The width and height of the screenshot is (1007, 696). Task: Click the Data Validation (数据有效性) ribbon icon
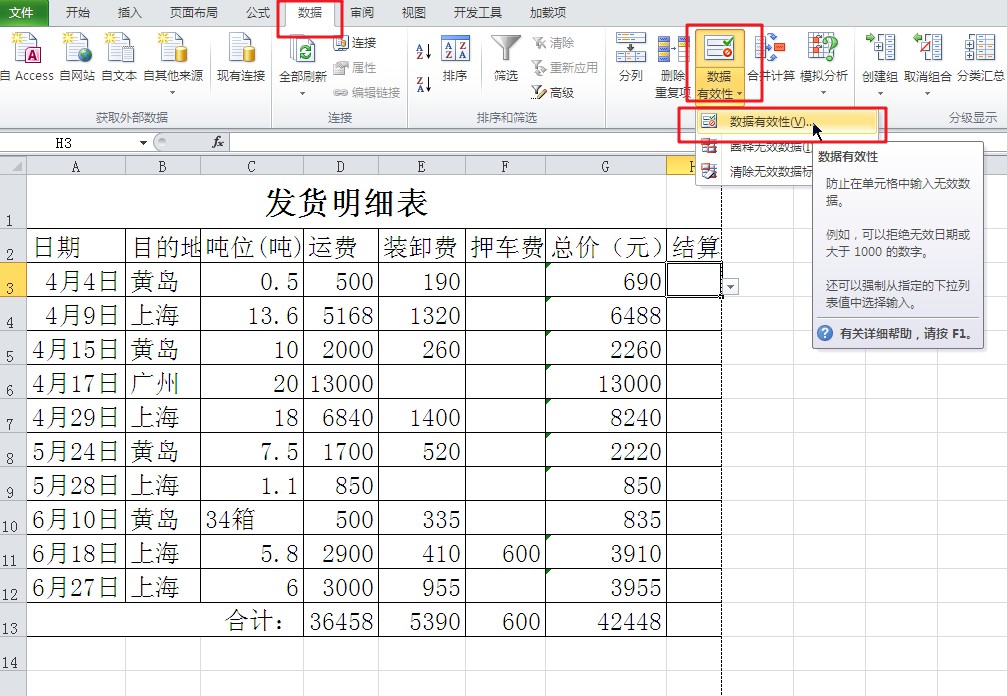click(719, 49)
